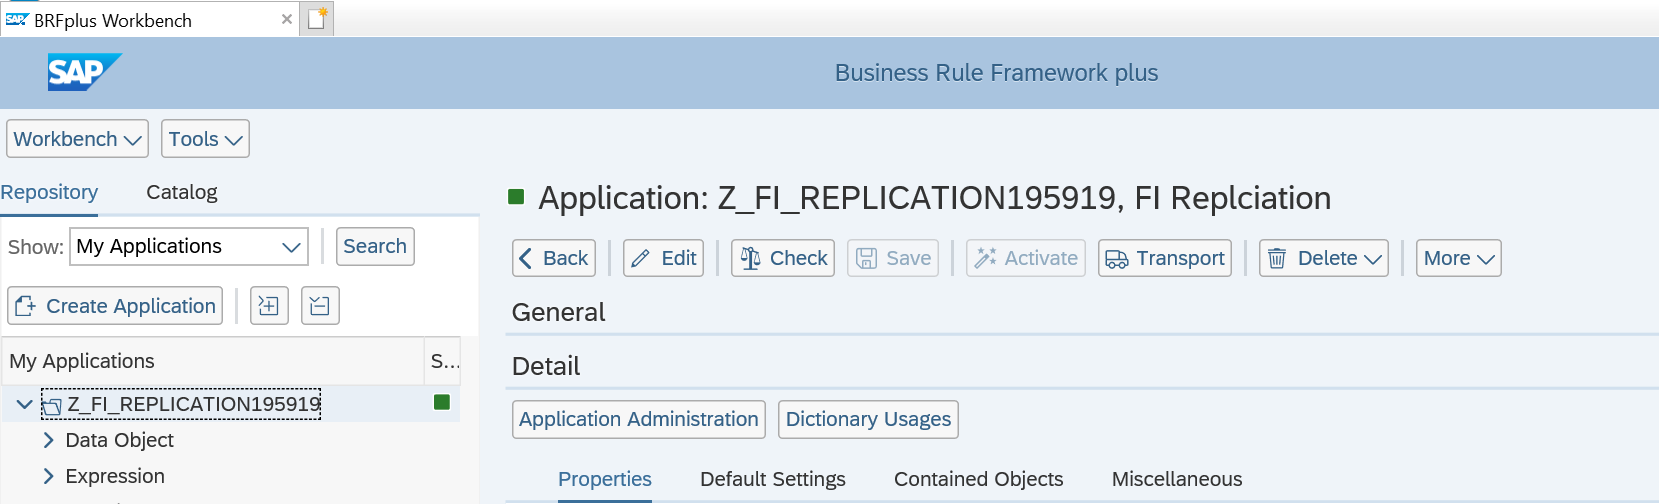Screen dimensions: 1659x504
Task: Click the expand all nodes icon
Action: click(269, 306)
